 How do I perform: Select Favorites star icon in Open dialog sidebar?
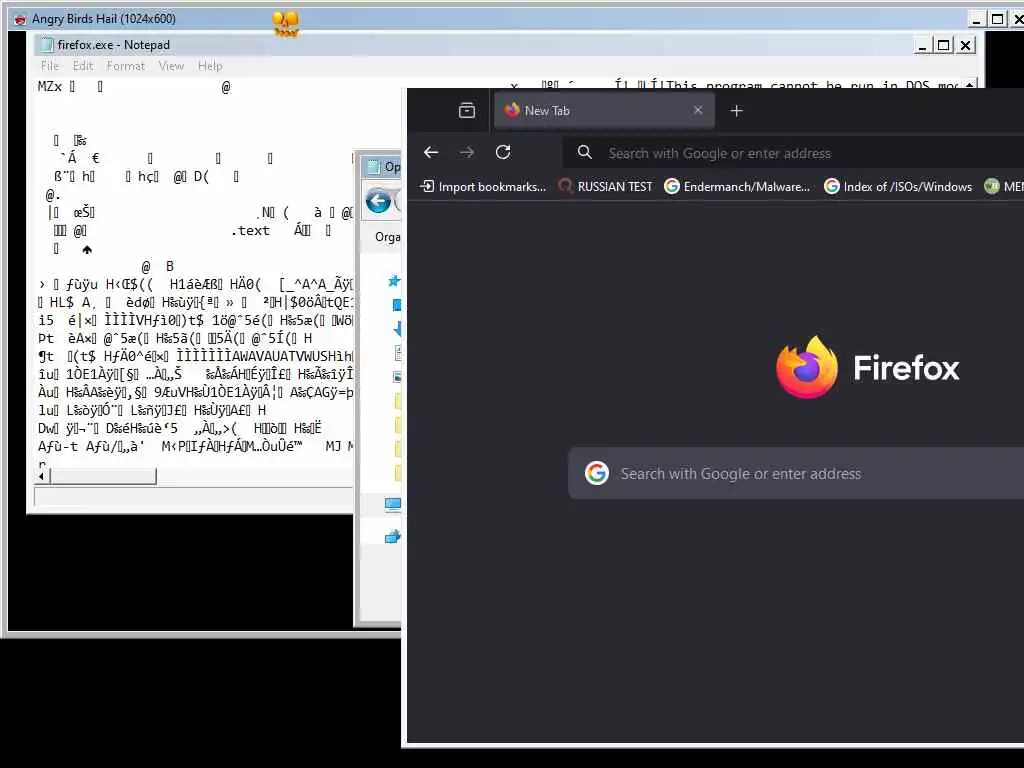click(394, 281)
